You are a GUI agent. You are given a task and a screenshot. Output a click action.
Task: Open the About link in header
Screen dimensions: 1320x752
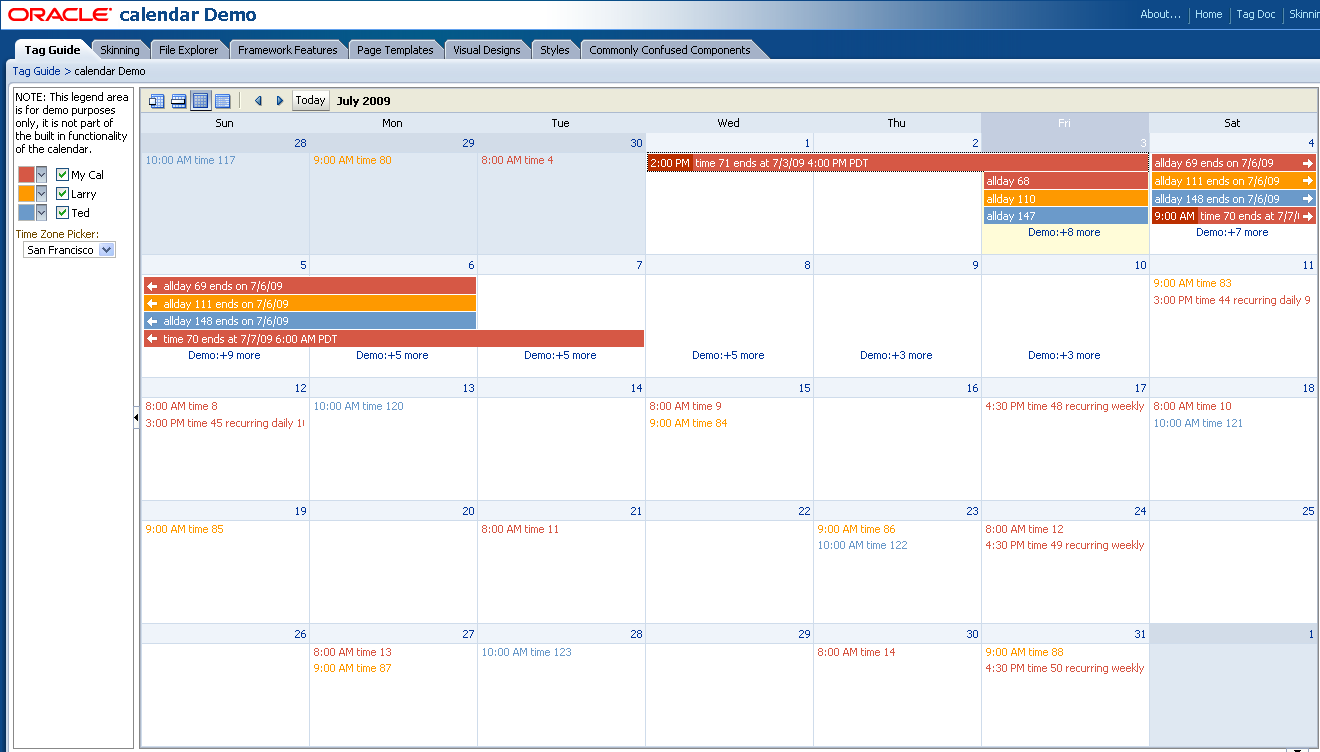coord(1161,14)
